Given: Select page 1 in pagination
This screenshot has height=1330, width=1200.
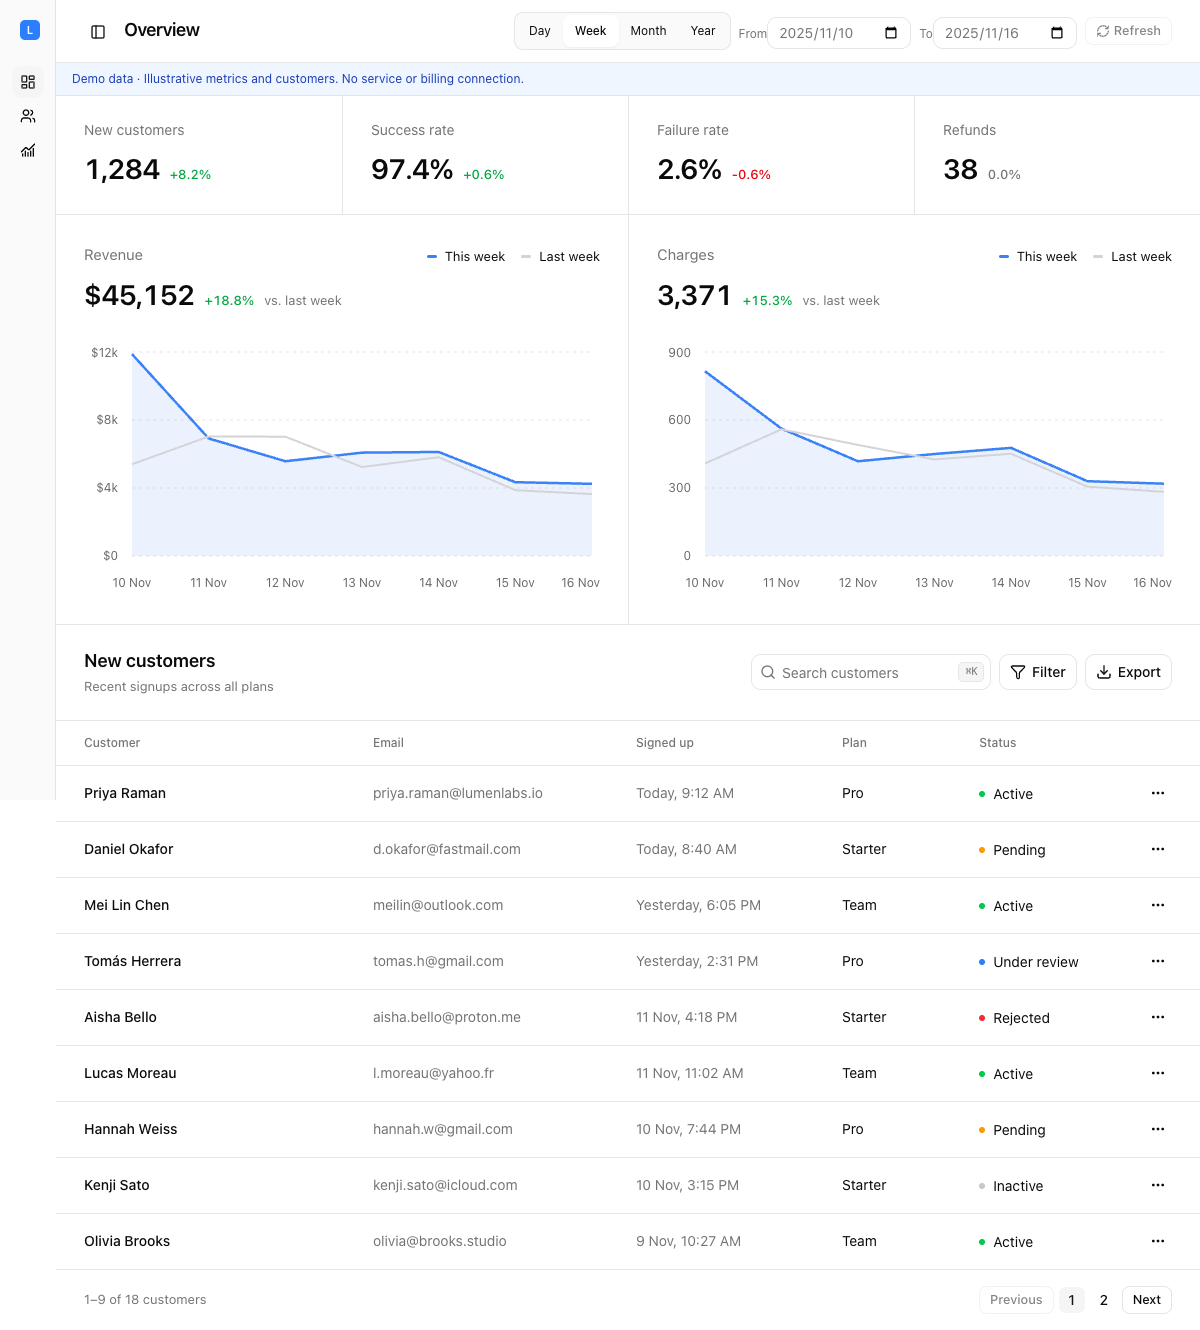Looking at the screenshot, I should [1072, 1300].
